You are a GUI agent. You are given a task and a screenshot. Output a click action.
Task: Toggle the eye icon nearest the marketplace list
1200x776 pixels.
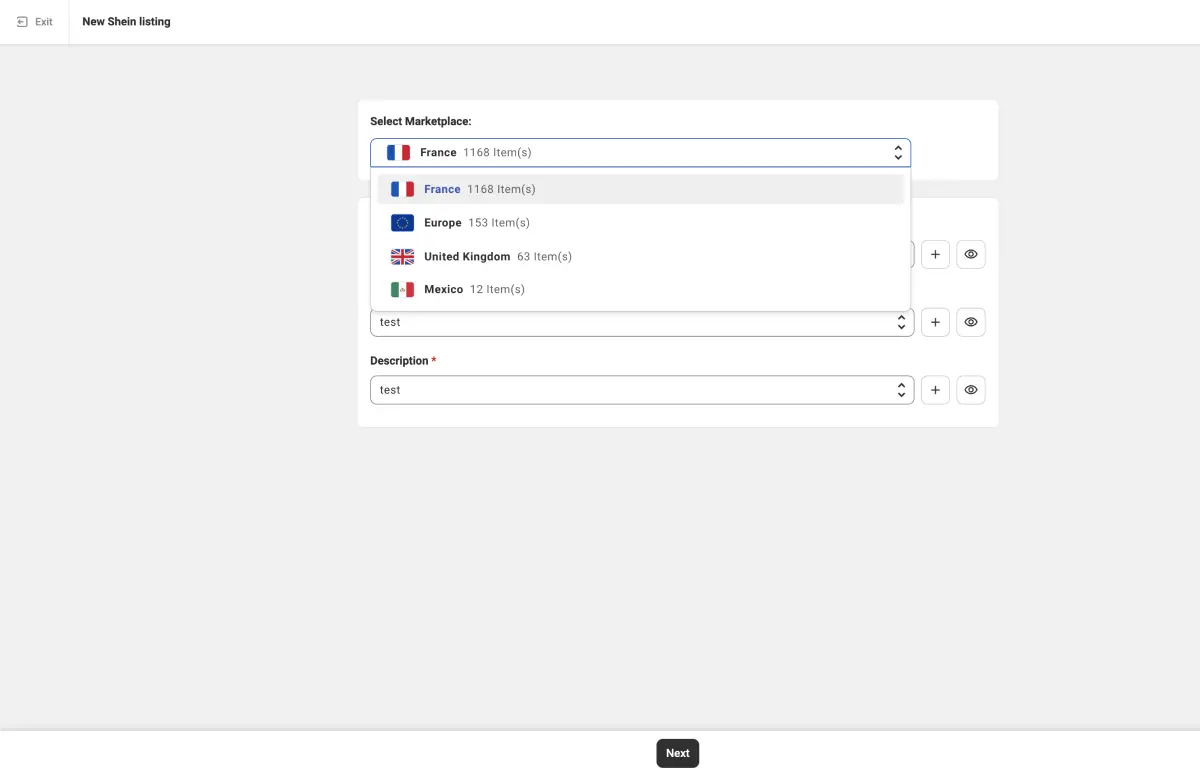[x=970, y=254]
